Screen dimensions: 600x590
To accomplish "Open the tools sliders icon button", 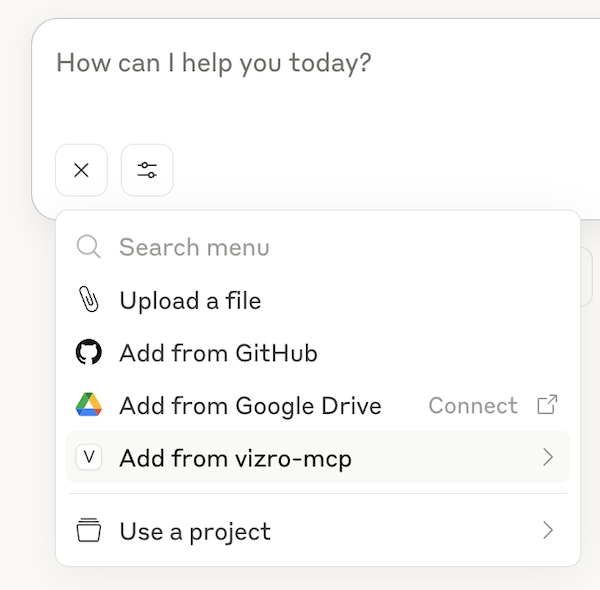I will pos(147,170).
